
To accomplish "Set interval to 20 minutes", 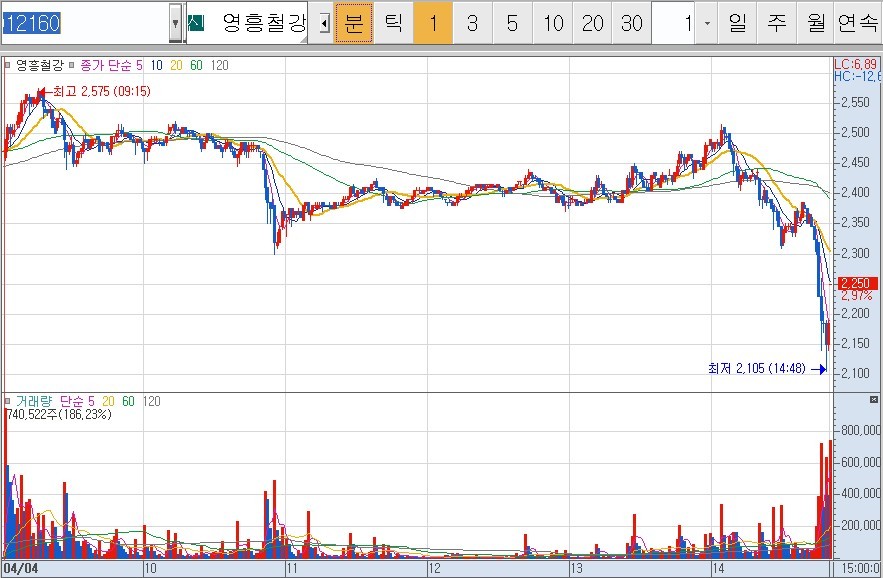I will (593, 23).
